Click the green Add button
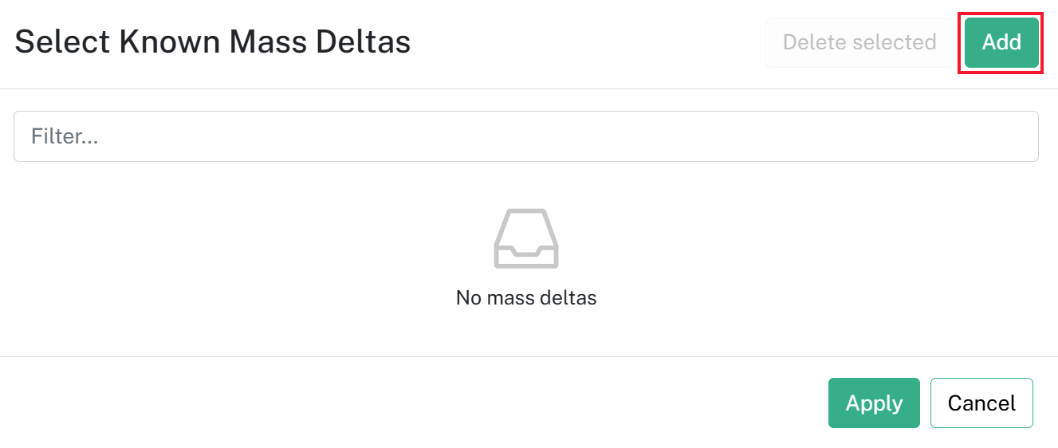This screenshot has width=1058, height=448. coord(1001,43)
